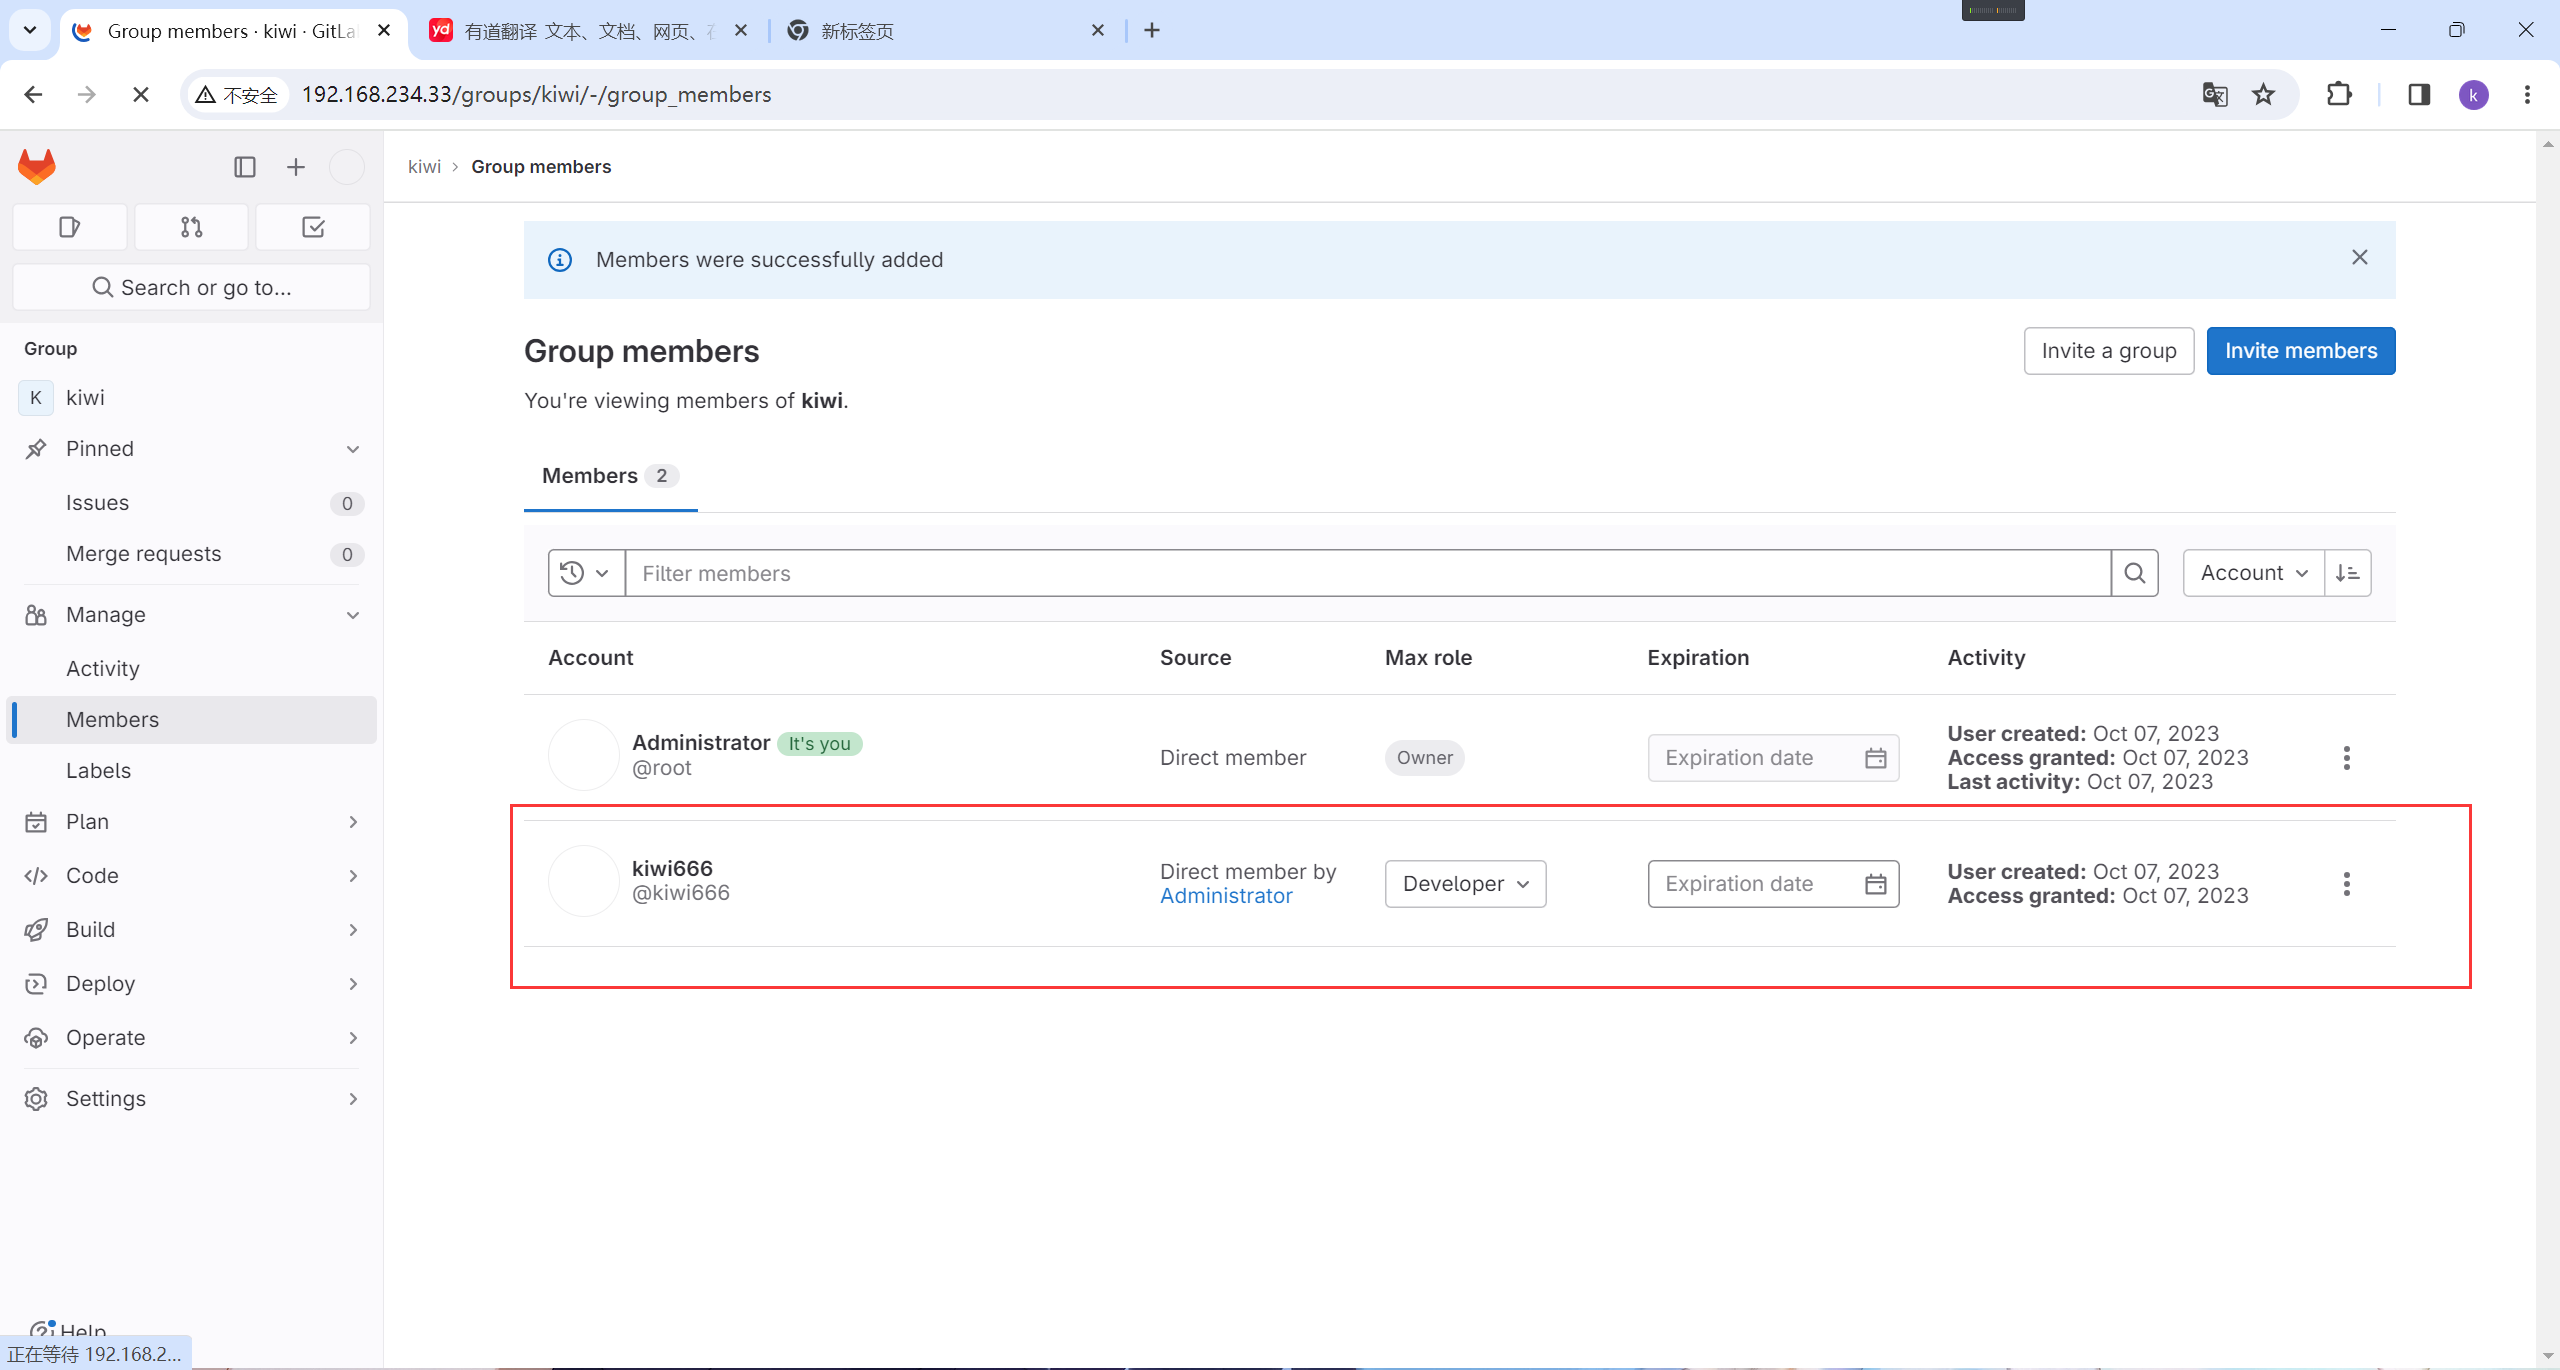Dismiss the success alert banner
This screenshot has height=1370, width=2560.
pos(2359,258)
